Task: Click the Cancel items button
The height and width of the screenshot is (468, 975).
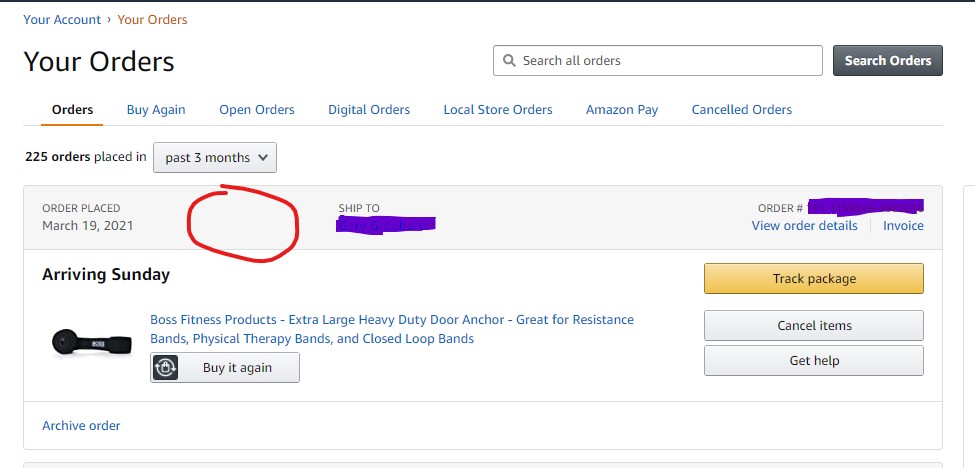Action: coord(814,326)
